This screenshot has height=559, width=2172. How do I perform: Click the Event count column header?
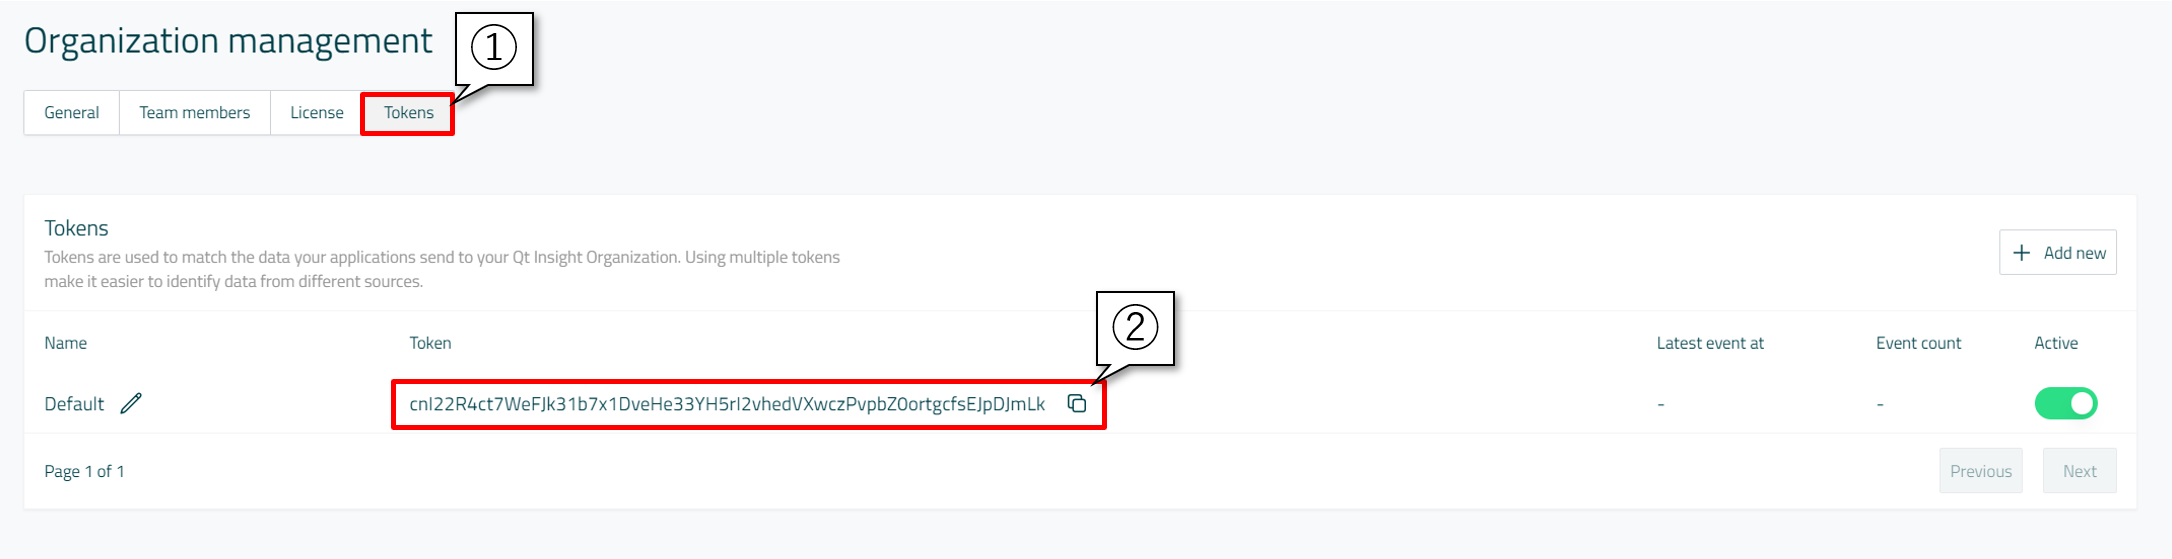click(x=1918, y=343)
